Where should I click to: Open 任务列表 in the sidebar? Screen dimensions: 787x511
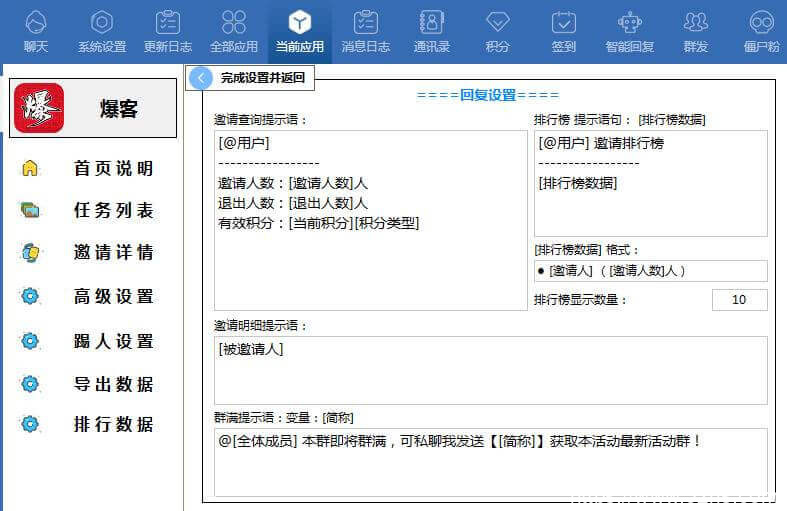coord(112,210)
